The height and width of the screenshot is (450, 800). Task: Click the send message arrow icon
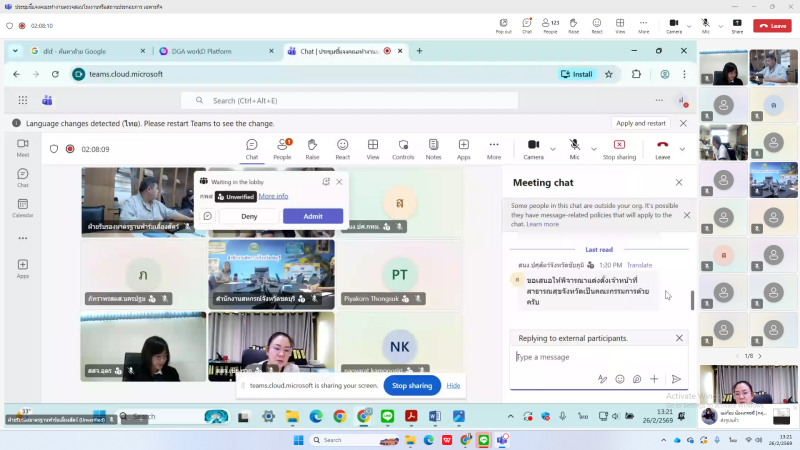676,379
